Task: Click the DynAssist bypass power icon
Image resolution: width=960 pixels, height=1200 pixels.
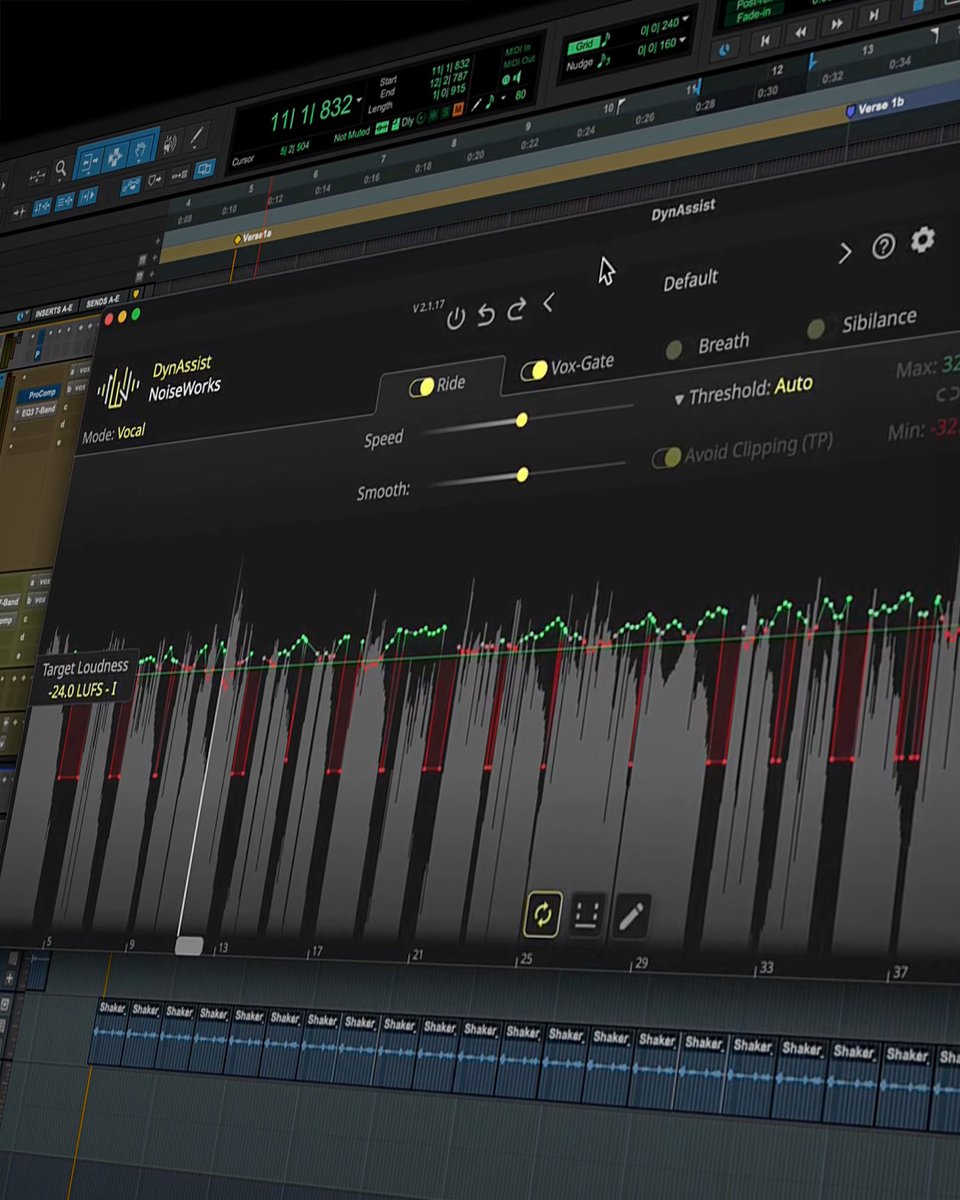Action: pos(455,318)
